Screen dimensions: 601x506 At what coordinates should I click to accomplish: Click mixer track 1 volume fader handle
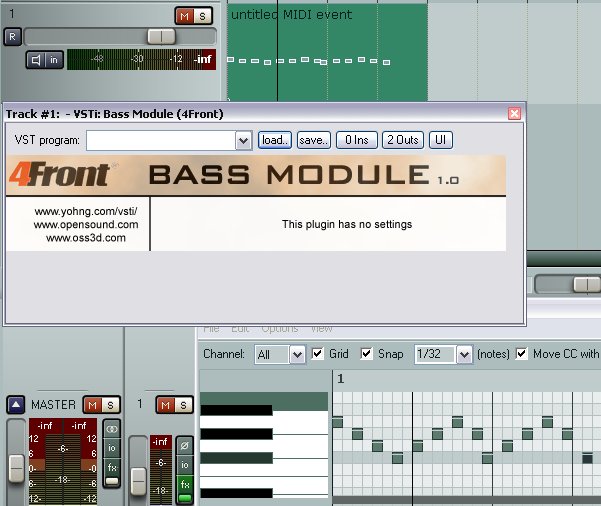click(x=138, y=481)
